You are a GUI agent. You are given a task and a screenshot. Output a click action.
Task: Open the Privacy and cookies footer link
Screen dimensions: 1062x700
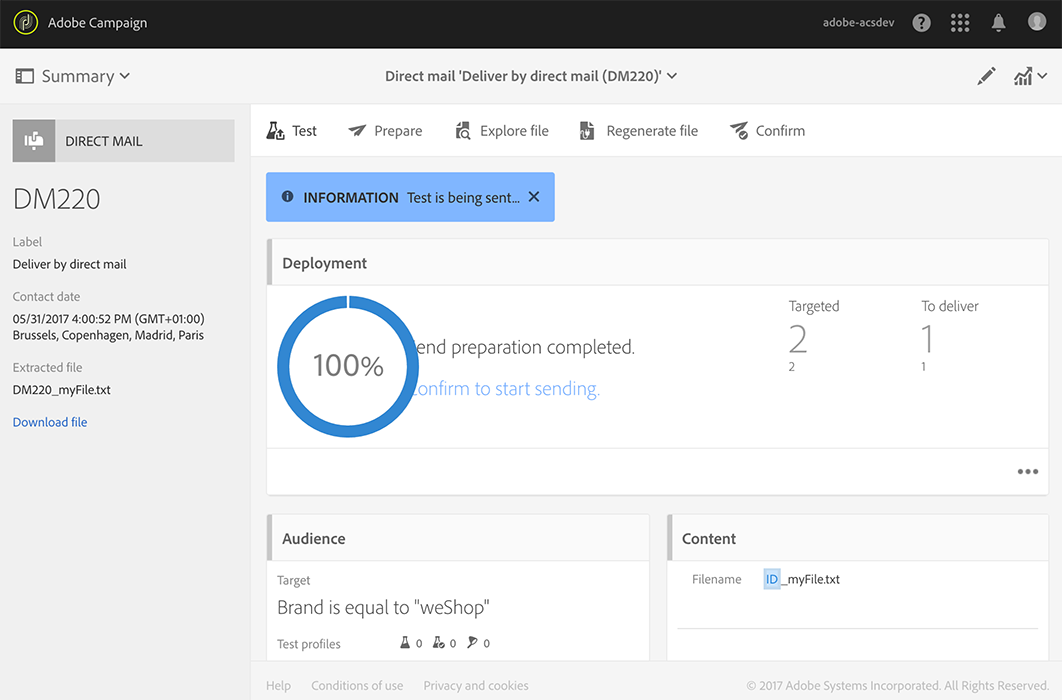tap(476, 686)
